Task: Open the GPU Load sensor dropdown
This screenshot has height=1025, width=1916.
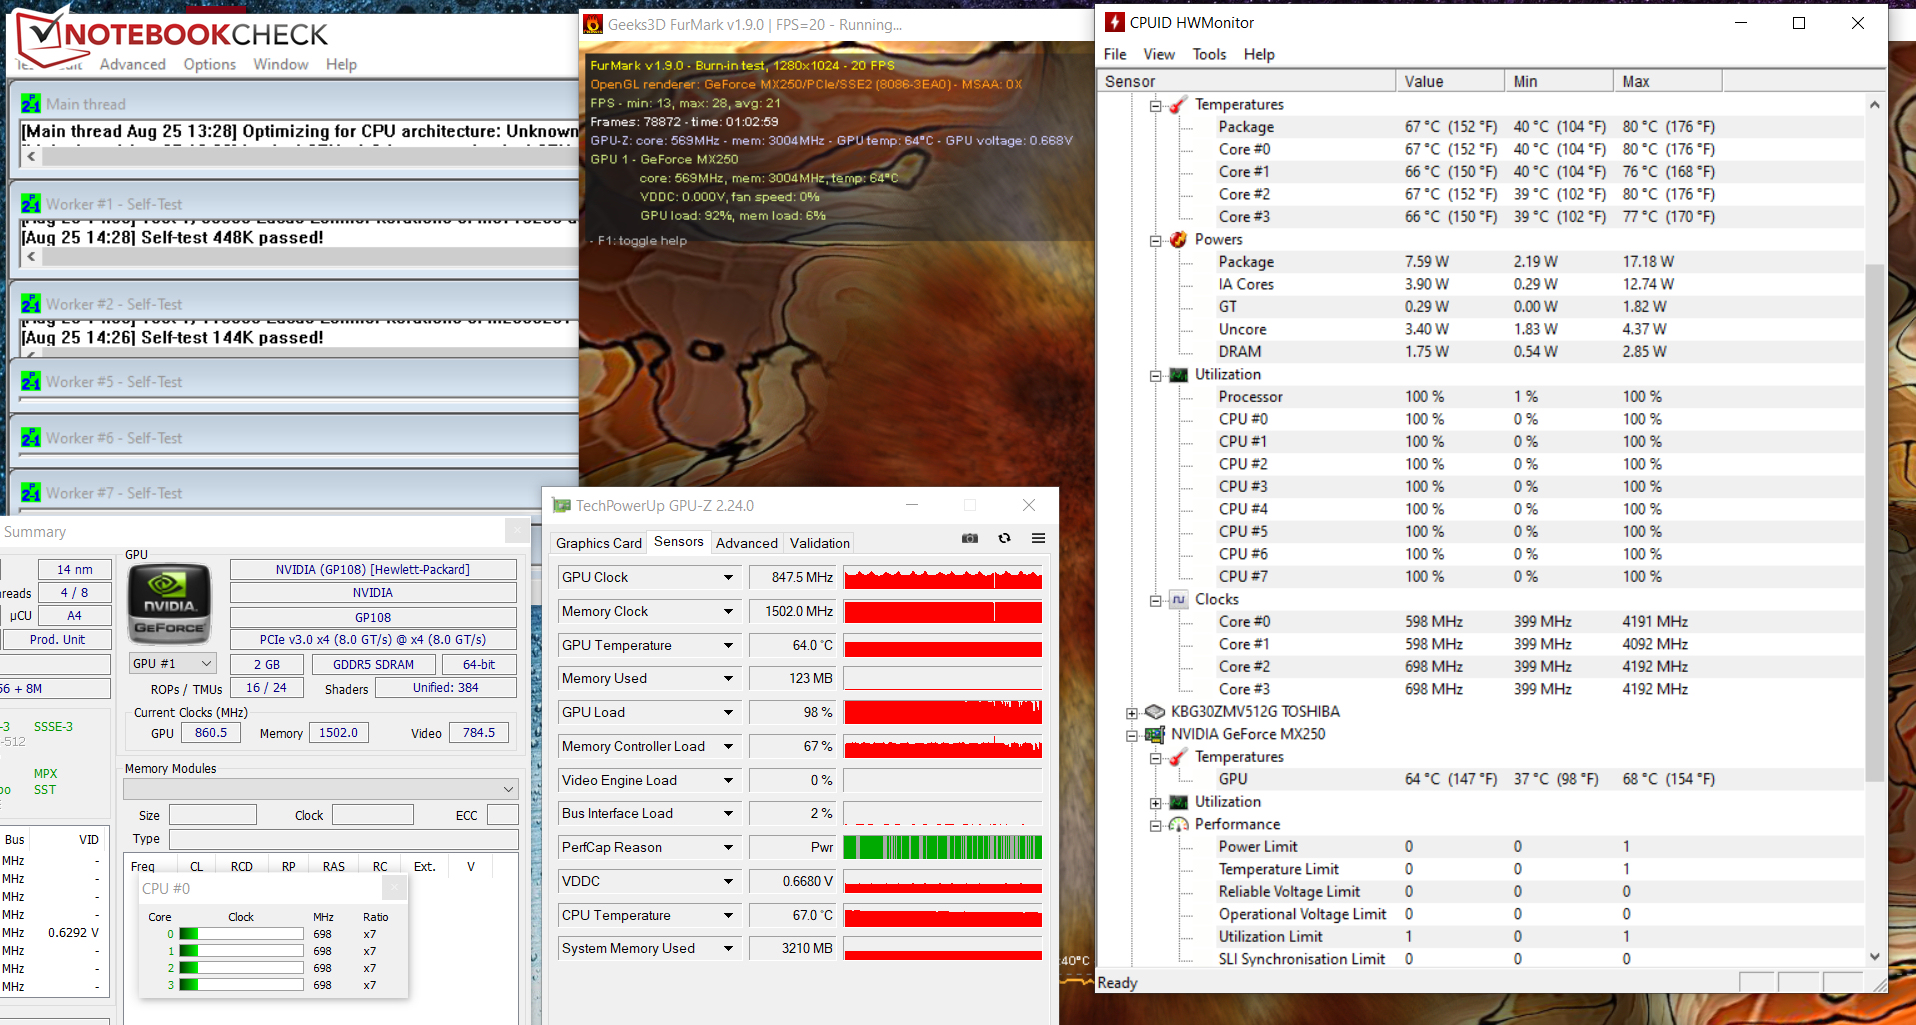Action: (x=728, y=713)
